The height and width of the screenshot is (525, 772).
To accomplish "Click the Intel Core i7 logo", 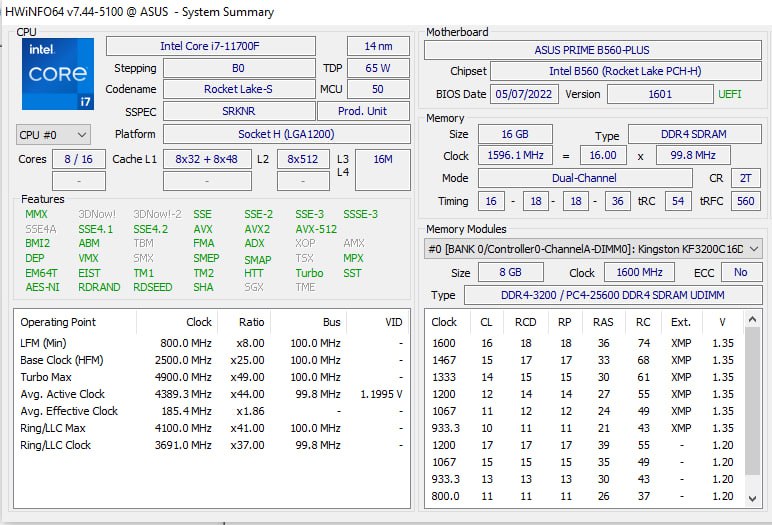I will click(x=58, y=74).
